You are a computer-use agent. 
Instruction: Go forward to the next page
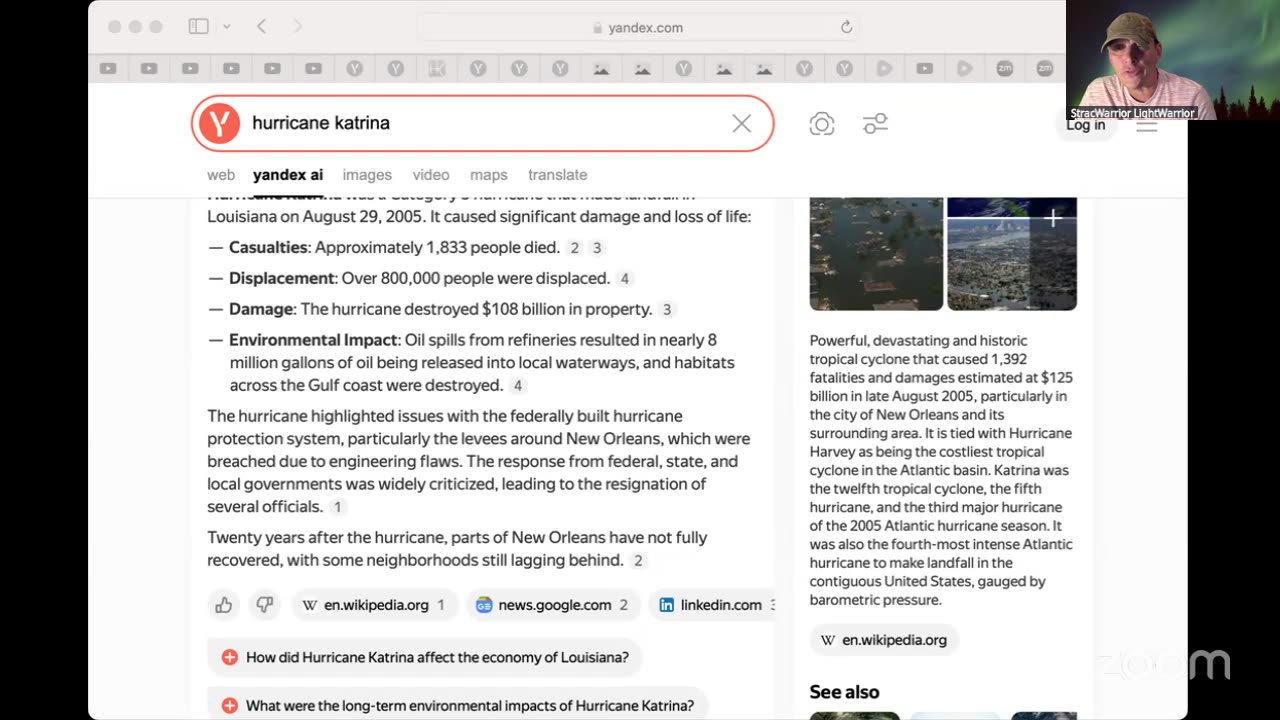click(x=297, y=27)
